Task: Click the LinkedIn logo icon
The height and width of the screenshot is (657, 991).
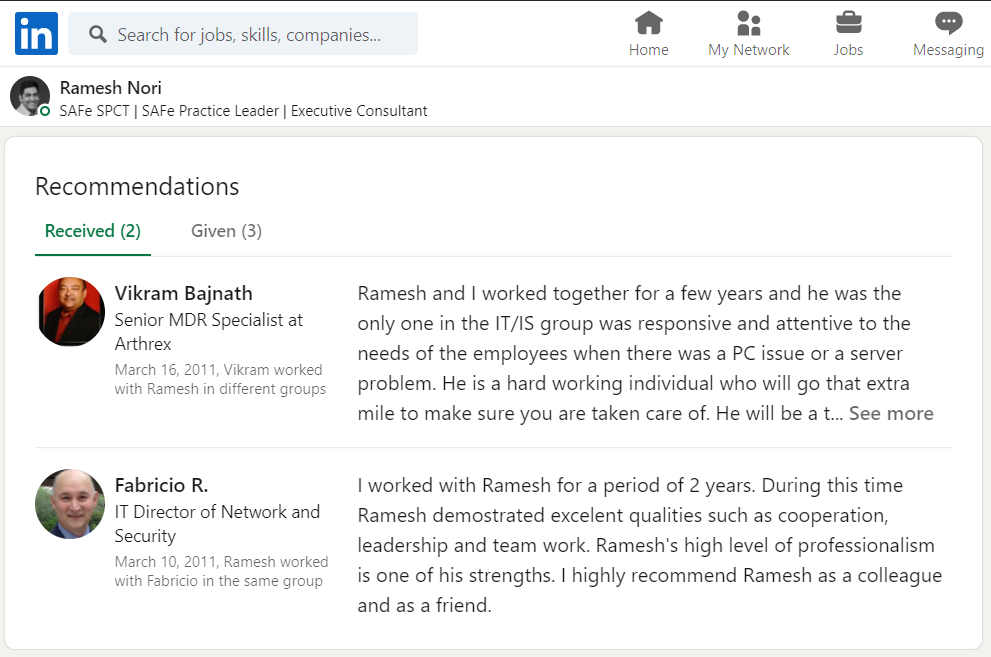Action: (37, 34)
